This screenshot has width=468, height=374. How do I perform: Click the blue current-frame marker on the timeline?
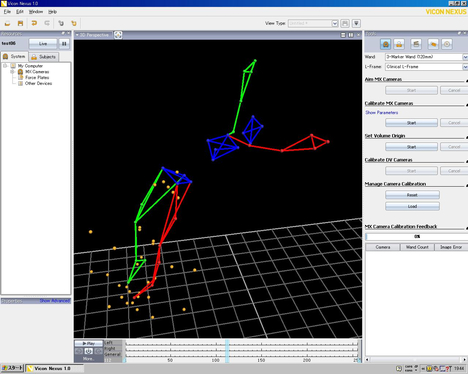pyautogui.click(x=227, y=351)
